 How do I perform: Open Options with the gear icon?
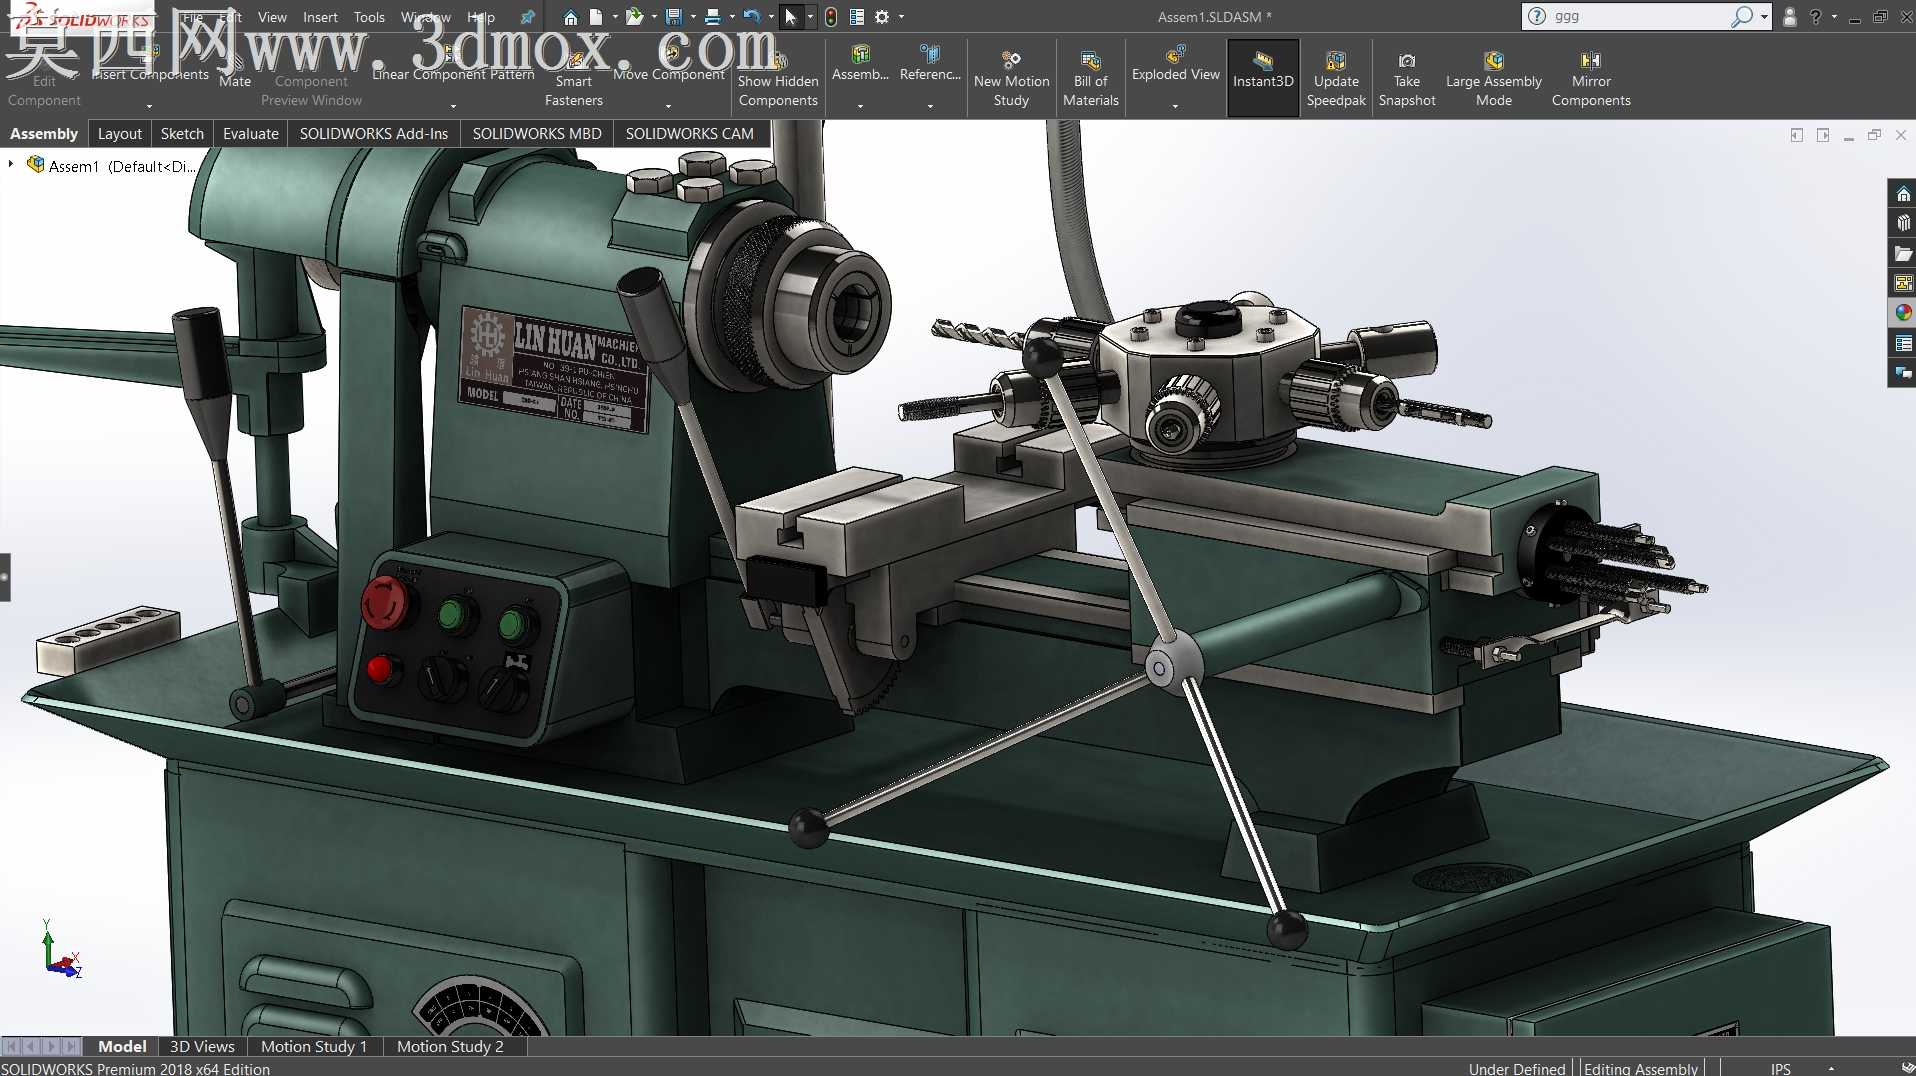tap(882, 17)
